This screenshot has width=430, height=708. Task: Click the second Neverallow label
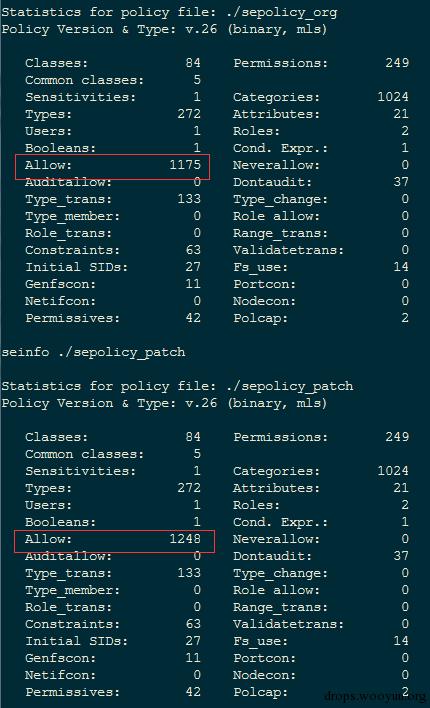tap(276, 539)
